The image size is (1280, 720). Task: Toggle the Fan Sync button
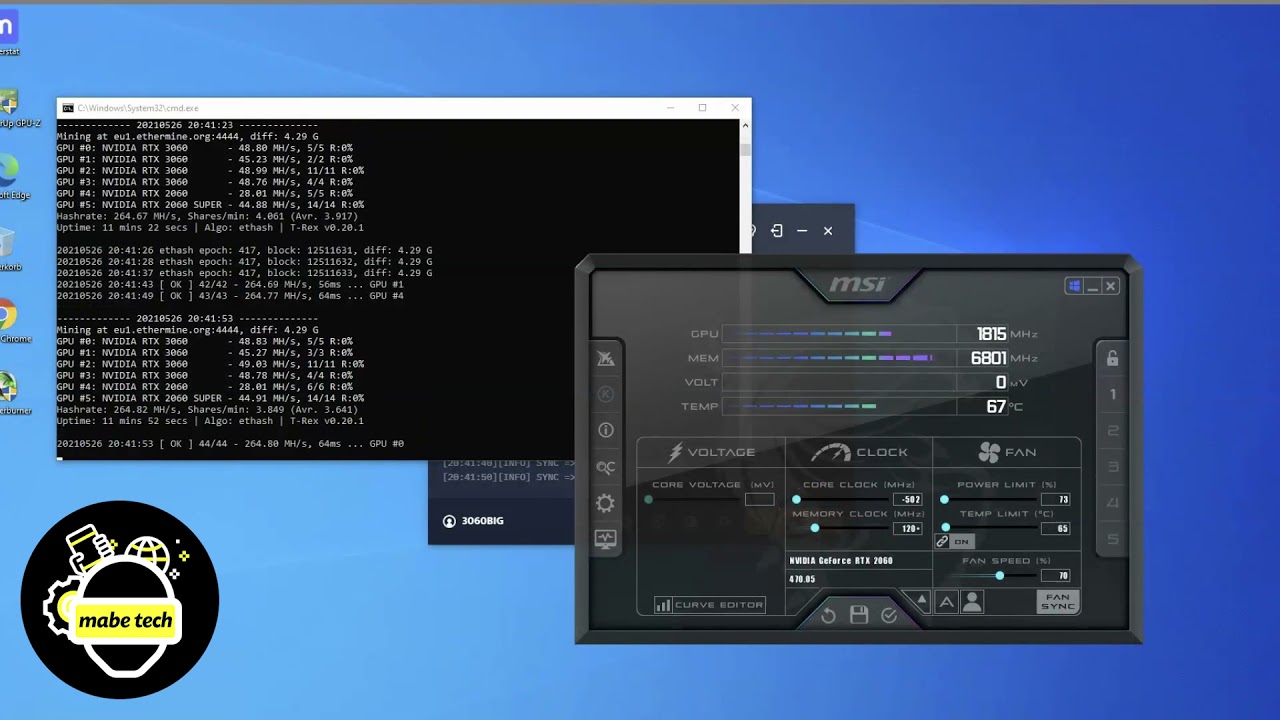coord(1058,602)
